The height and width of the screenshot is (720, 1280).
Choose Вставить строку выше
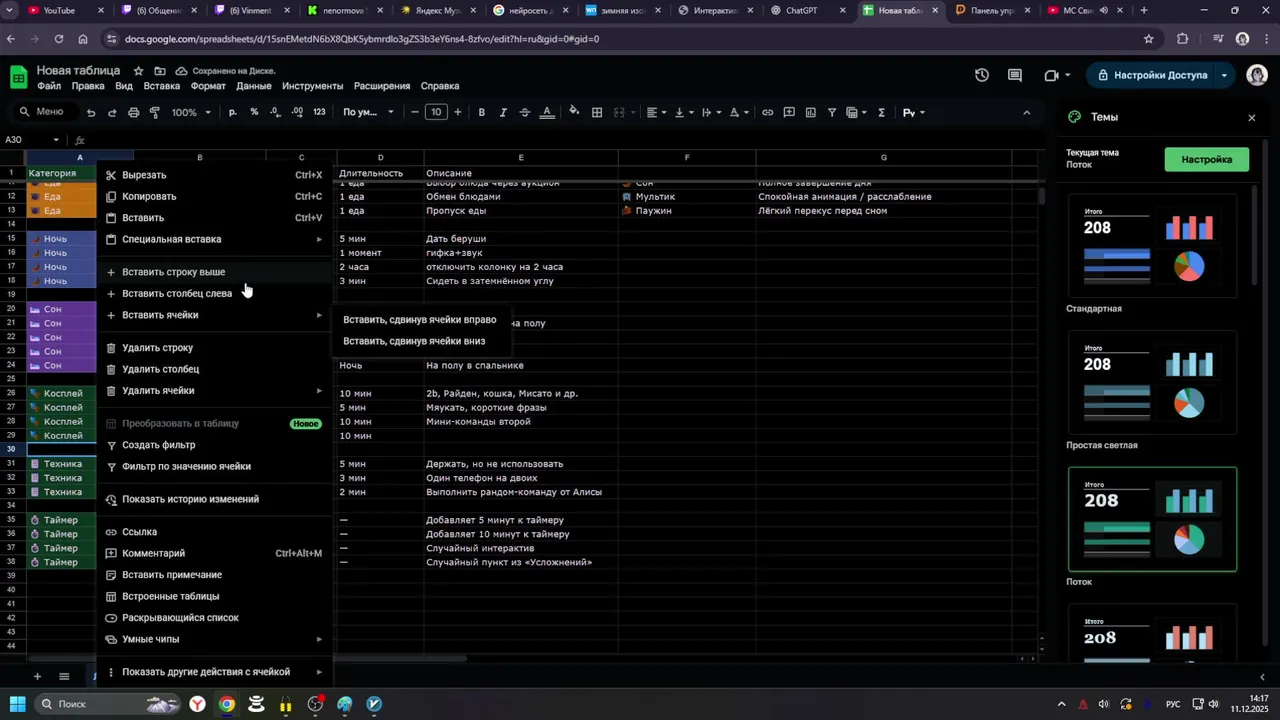click(214, 272)
